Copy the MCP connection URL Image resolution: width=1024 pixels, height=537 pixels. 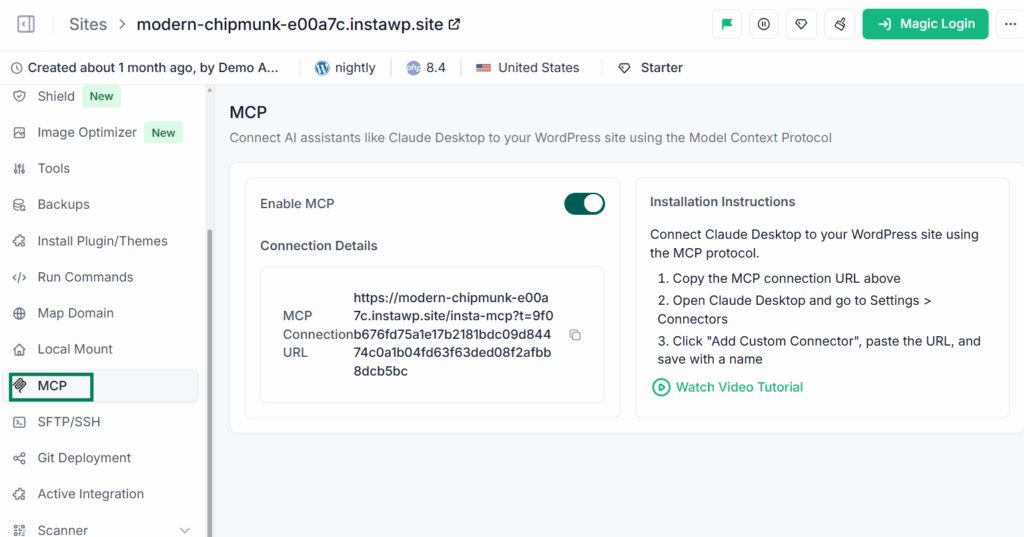[575, 334]
